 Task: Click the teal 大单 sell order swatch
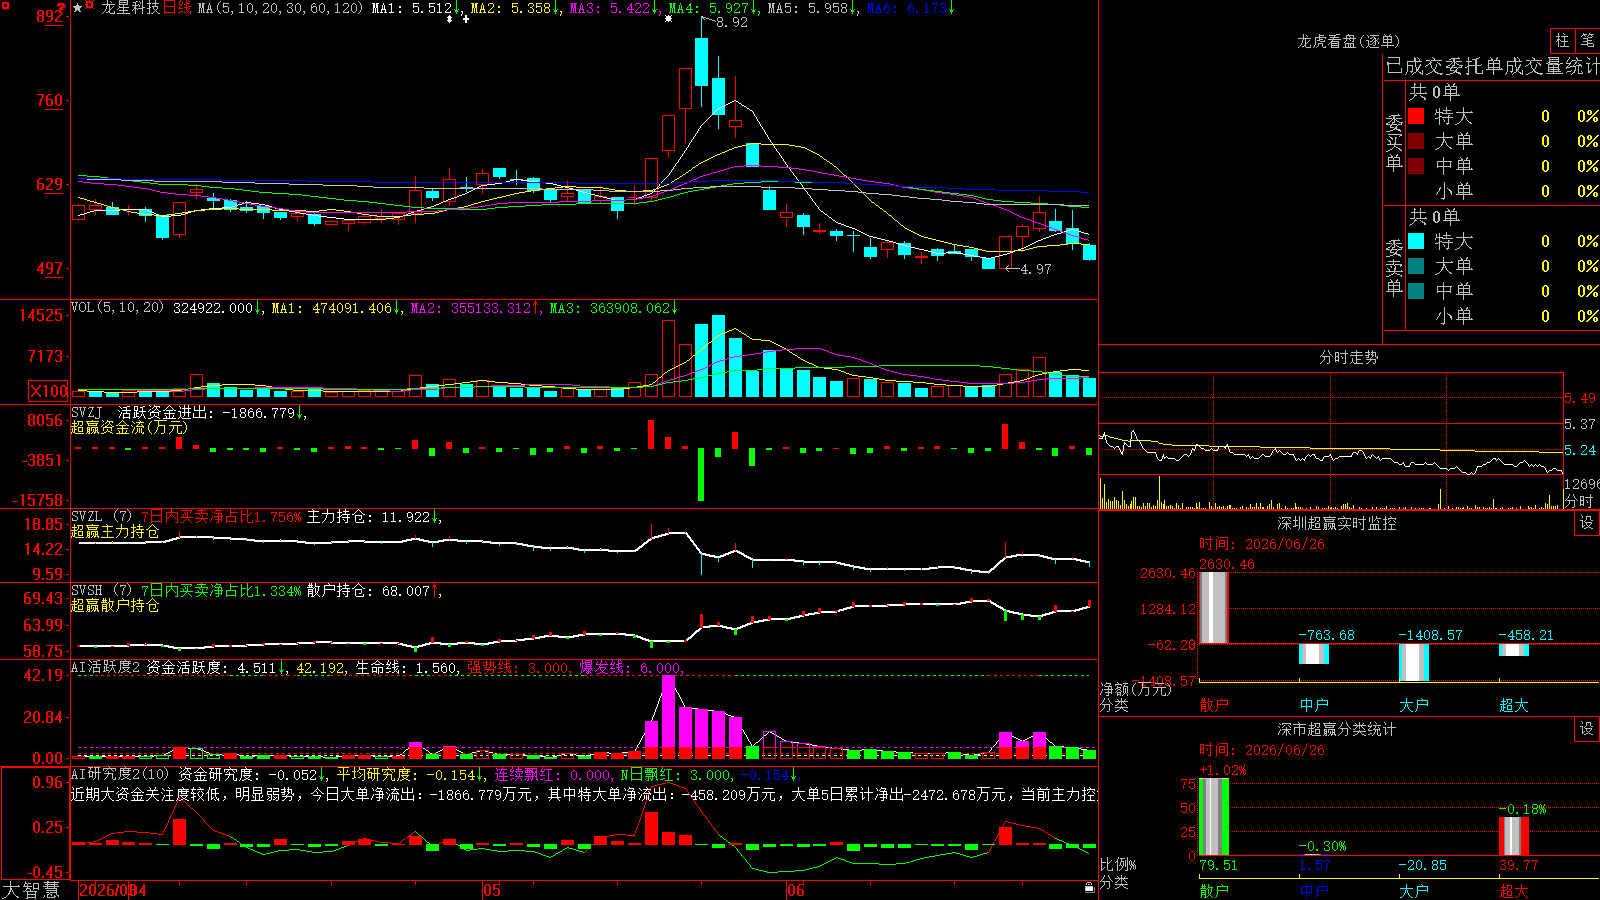pos(1416,266)
